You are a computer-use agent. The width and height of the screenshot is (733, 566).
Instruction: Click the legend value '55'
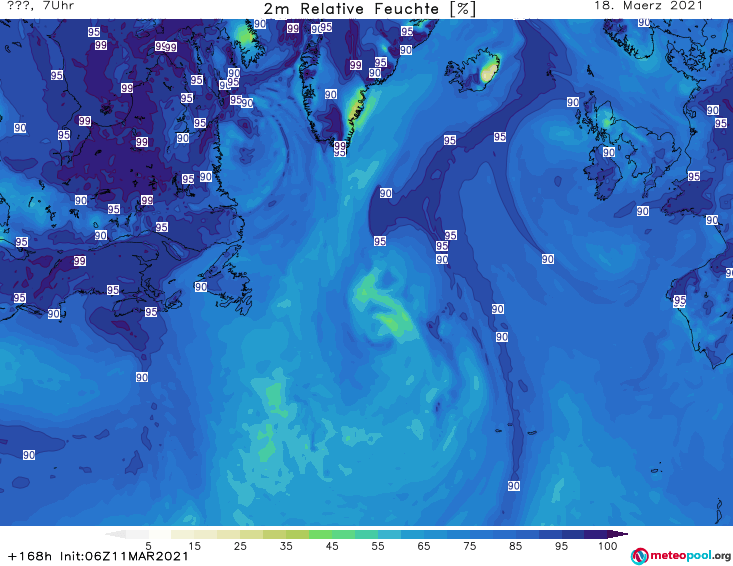[378, 546]
